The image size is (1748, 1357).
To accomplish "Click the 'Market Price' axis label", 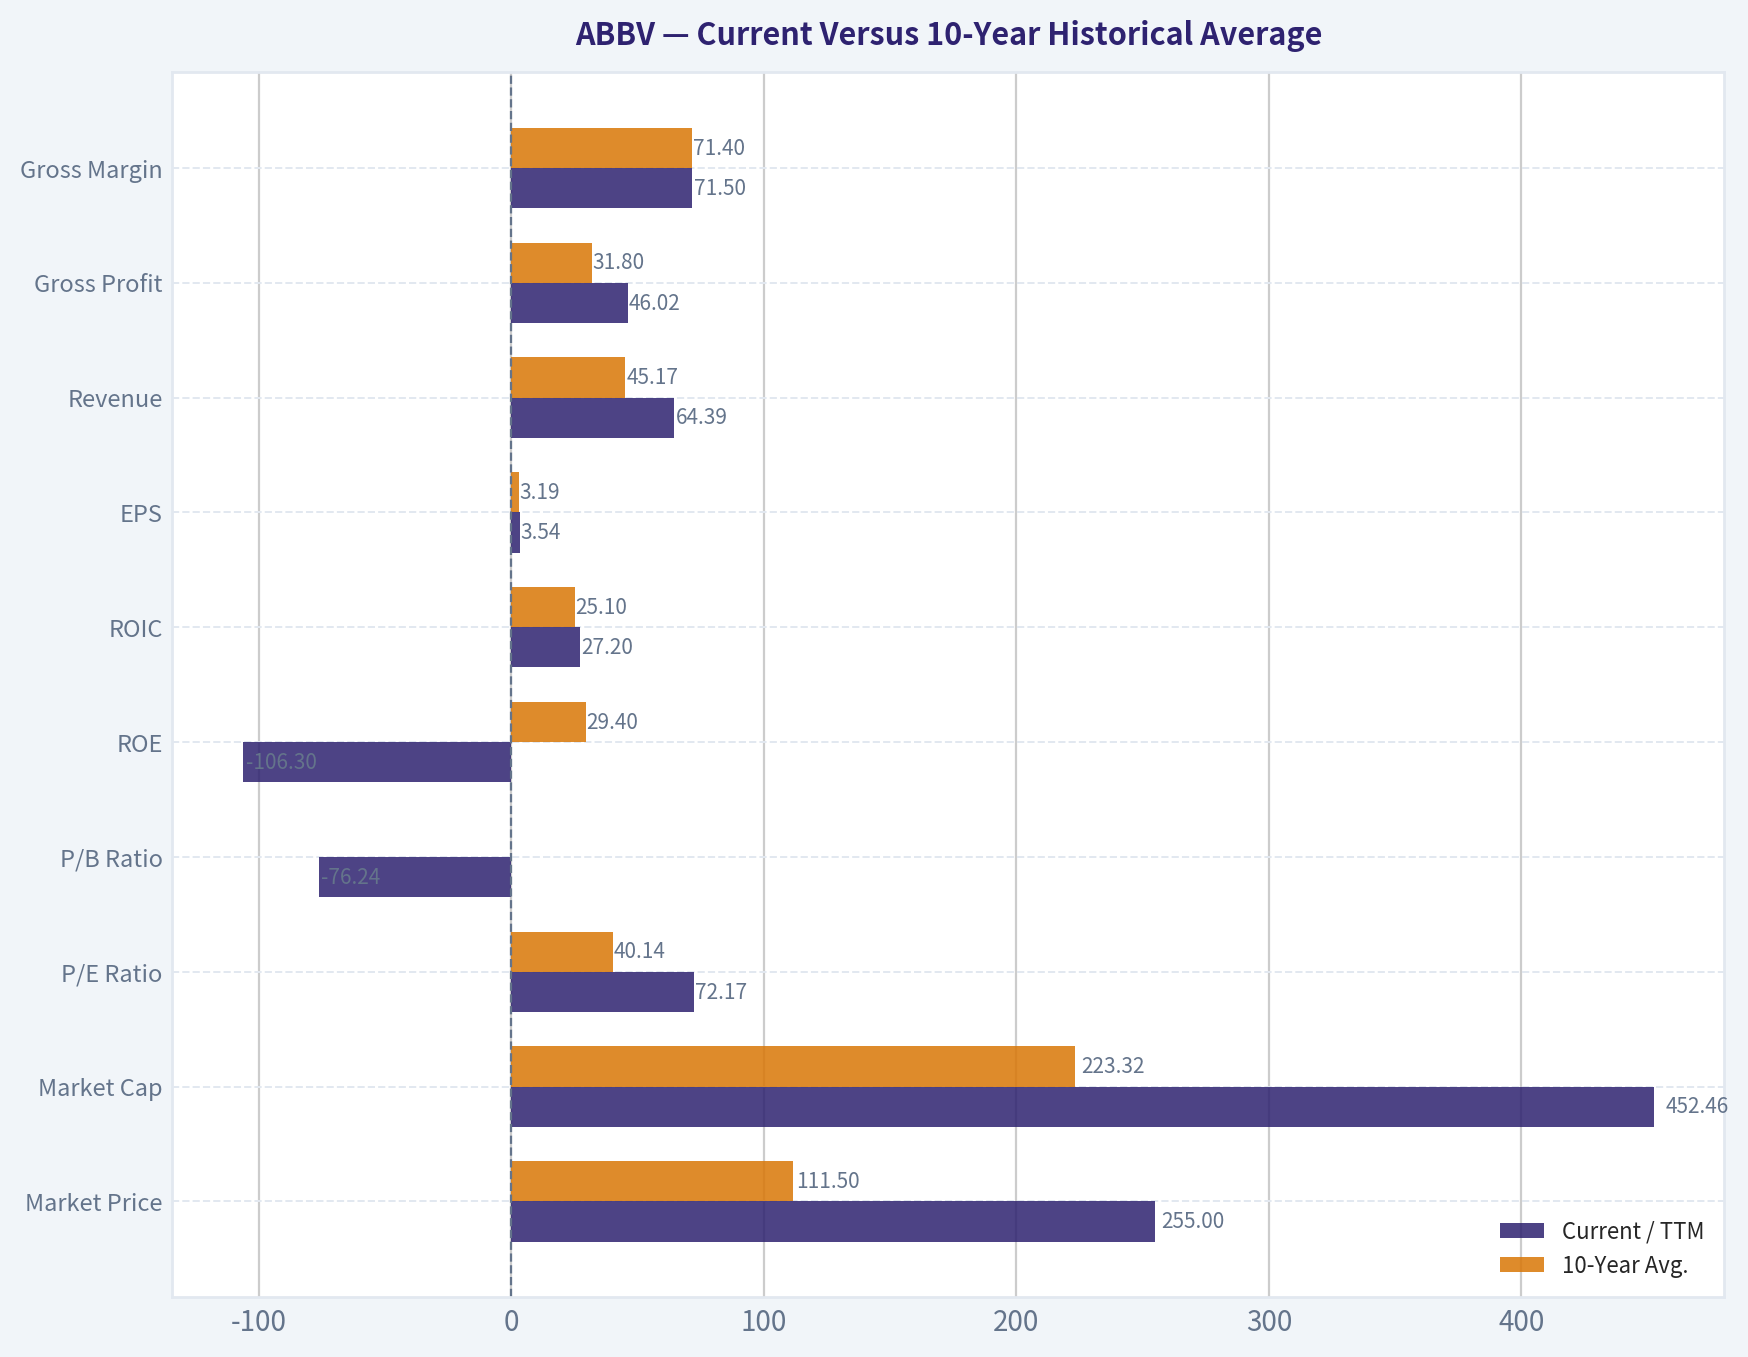I will pyautogui.click(x=94, y=1202).
